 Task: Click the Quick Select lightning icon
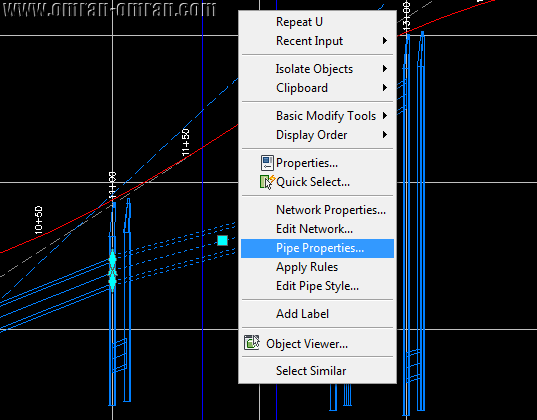[267, 182]
